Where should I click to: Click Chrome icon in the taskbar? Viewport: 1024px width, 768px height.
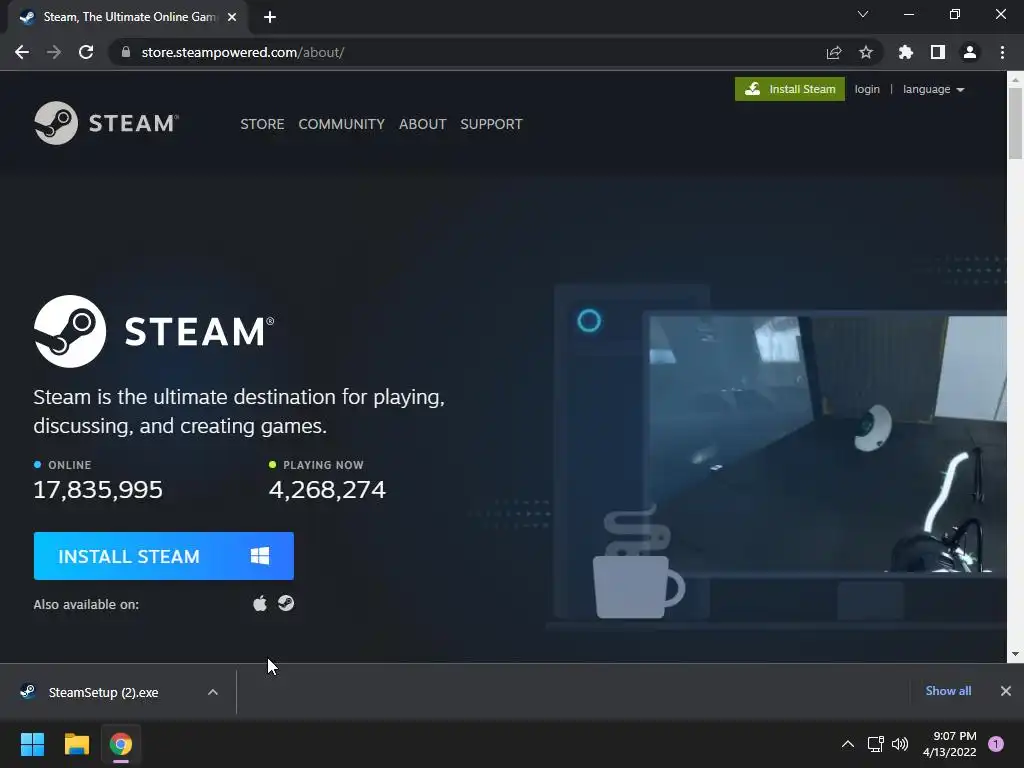pos(121,744)
